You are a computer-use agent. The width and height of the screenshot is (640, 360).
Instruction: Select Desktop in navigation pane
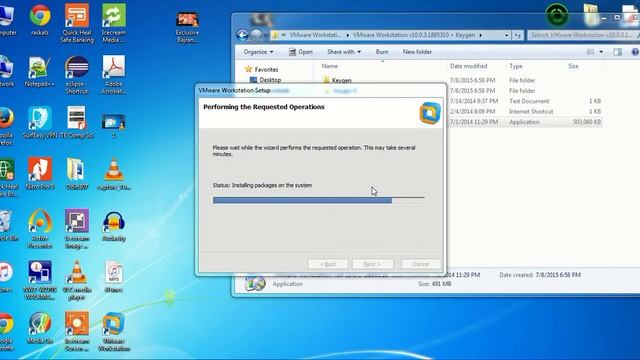point(266,80)
